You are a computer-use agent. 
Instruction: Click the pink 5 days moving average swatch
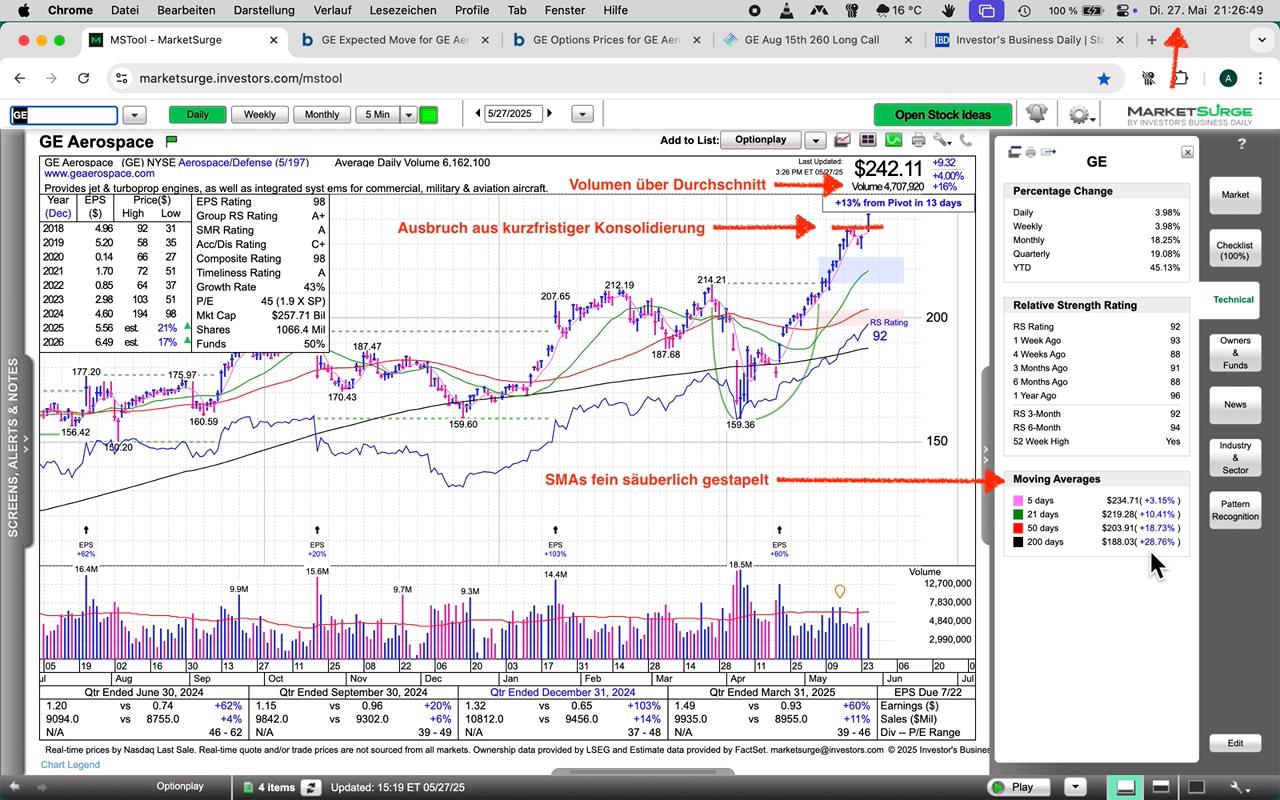[1018, 500]
